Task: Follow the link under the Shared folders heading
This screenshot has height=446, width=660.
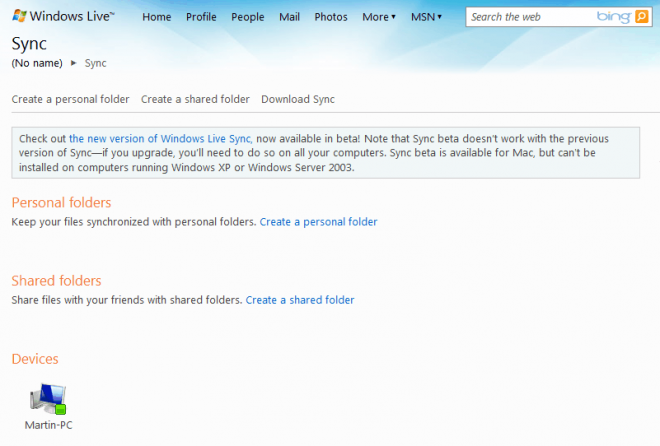Action: tap(300, 299)
